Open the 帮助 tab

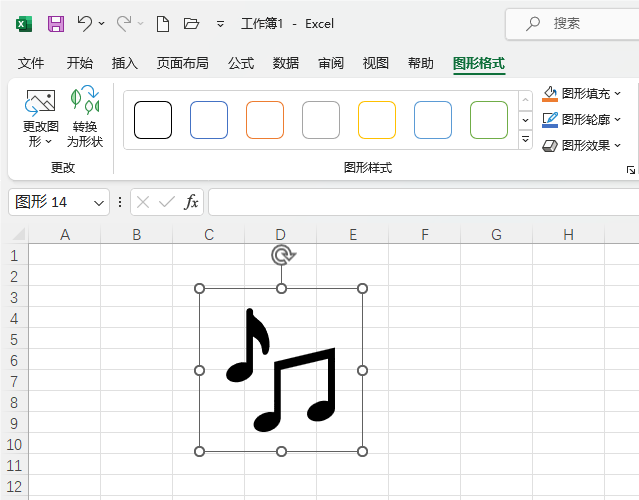point(421,63)
